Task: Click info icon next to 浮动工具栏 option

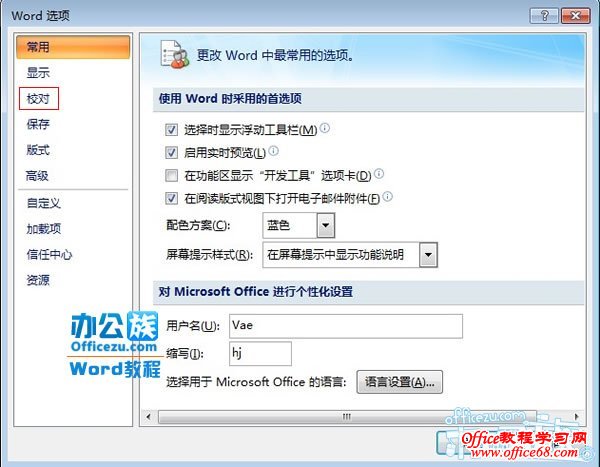Action: point(324,128)
